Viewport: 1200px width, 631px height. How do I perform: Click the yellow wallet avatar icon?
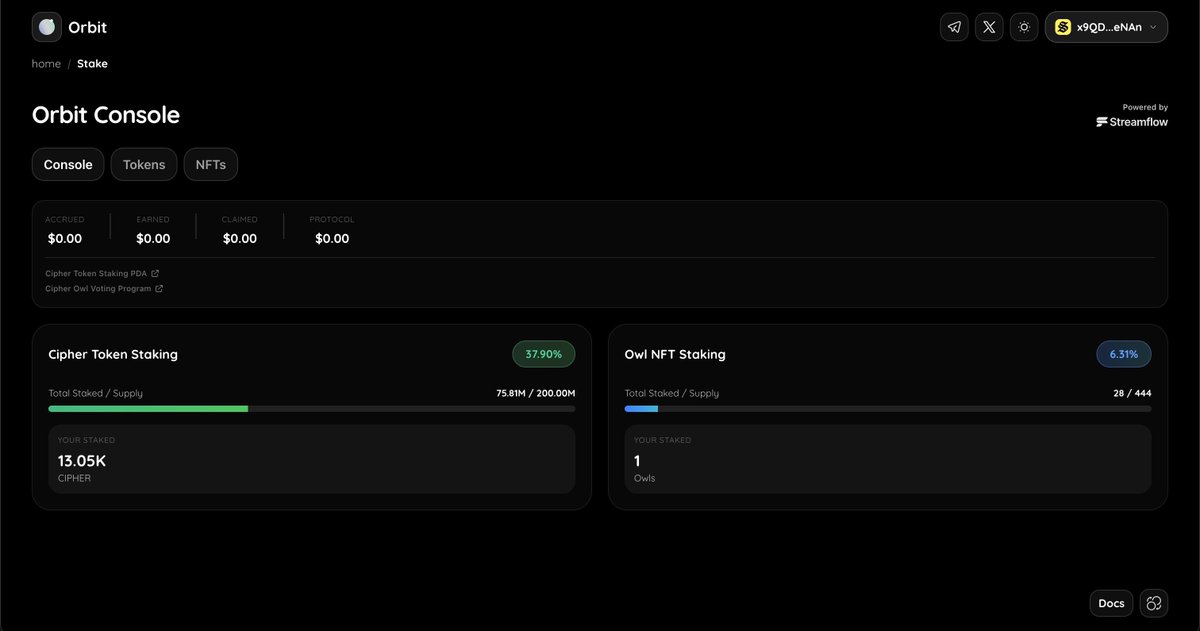click(1063, 27)
